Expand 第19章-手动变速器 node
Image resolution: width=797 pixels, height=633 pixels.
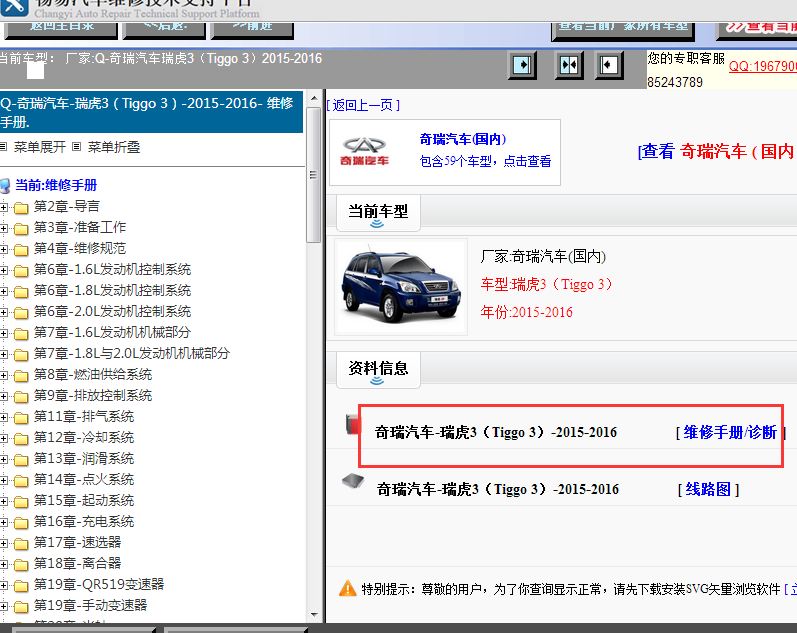pyautogui.click(x=4, y=607)
